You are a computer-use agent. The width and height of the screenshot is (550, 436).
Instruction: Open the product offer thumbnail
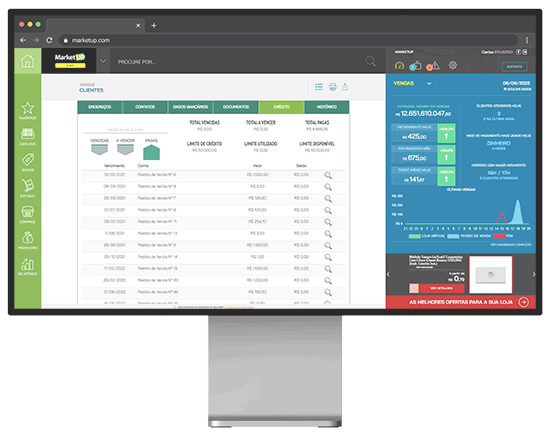491,274
